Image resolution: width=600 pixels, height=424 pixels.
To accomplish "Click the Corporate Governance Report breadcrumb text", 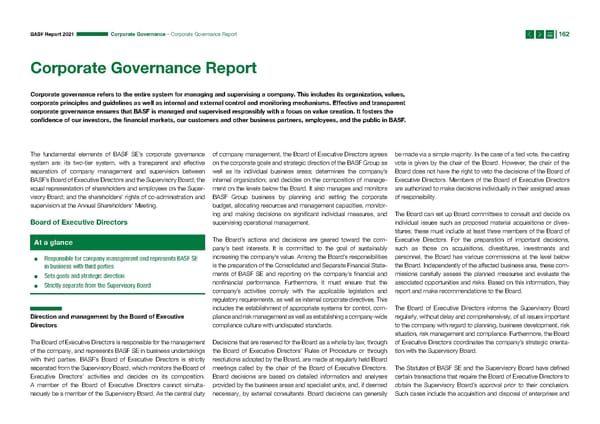I will coord(204,34).
